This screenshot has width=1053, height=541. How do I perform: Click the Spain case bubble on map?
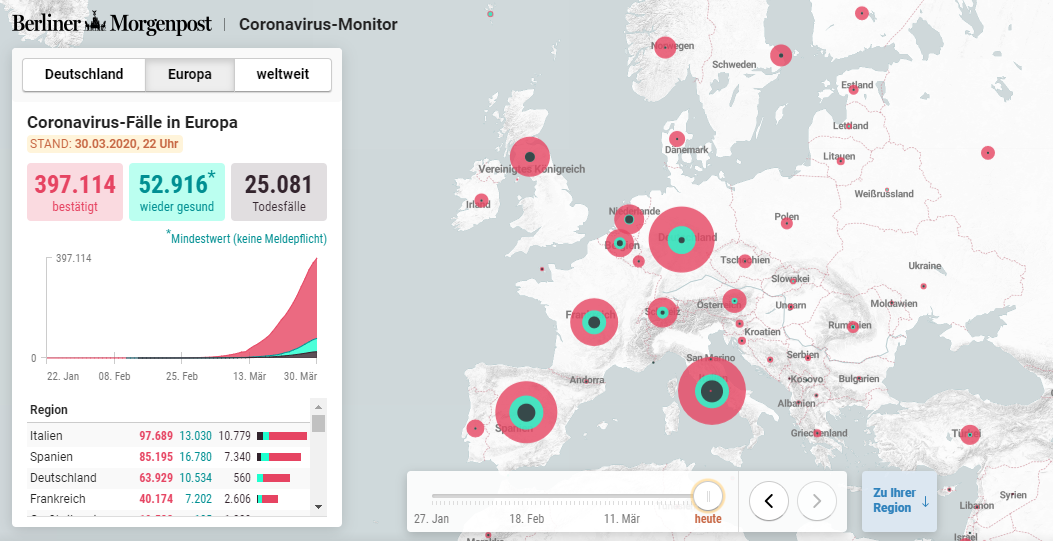[526, 412]
